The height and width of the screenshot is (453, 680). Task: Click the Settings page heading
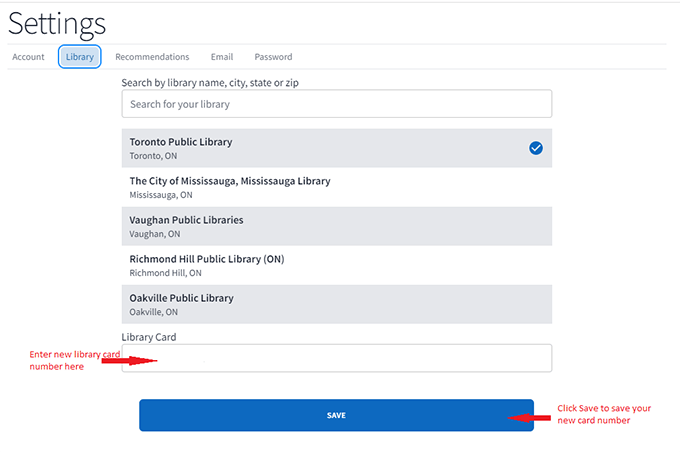57,23
